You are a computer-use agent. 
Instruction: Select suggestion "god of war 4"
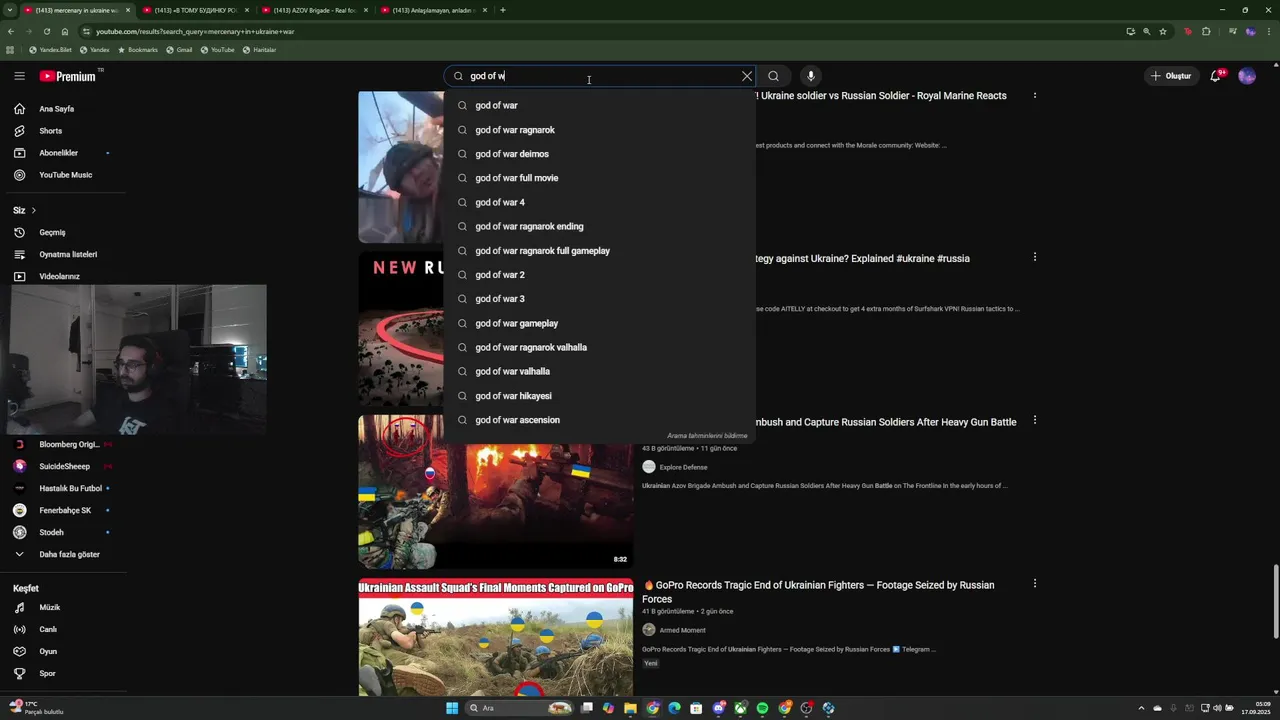pyautogui.click(x=600, y=202)
